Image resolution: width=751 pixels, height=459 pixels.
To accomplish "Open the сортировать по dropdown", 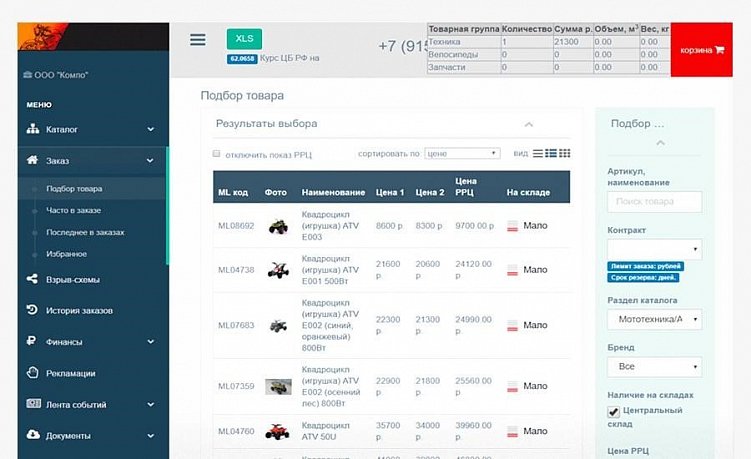I will 462,153.
